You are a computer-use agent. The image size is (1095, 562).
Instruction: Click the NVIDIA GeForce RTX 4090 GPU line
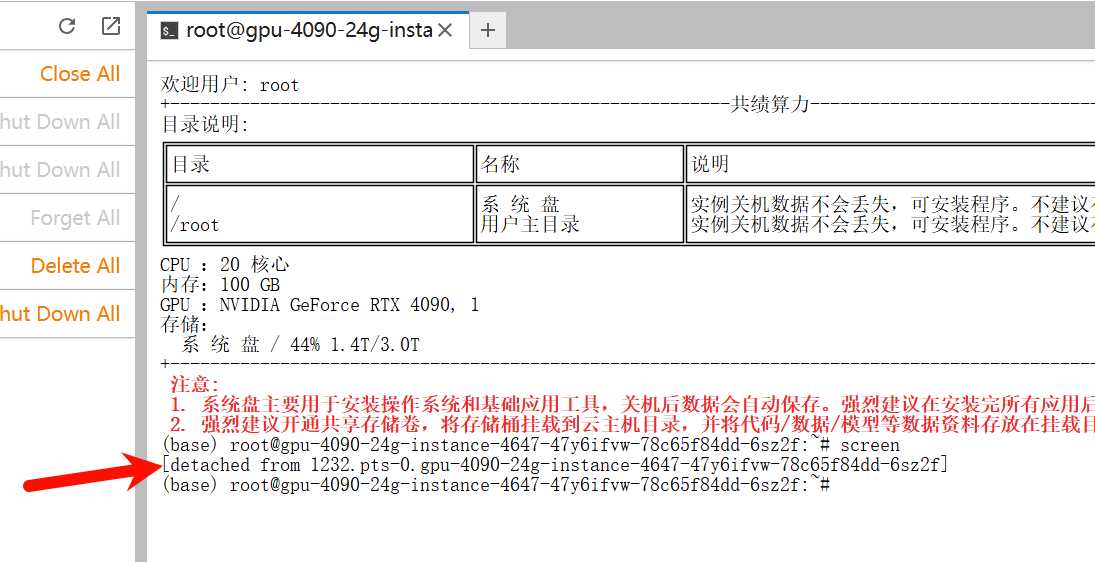[x=319, y=305]
